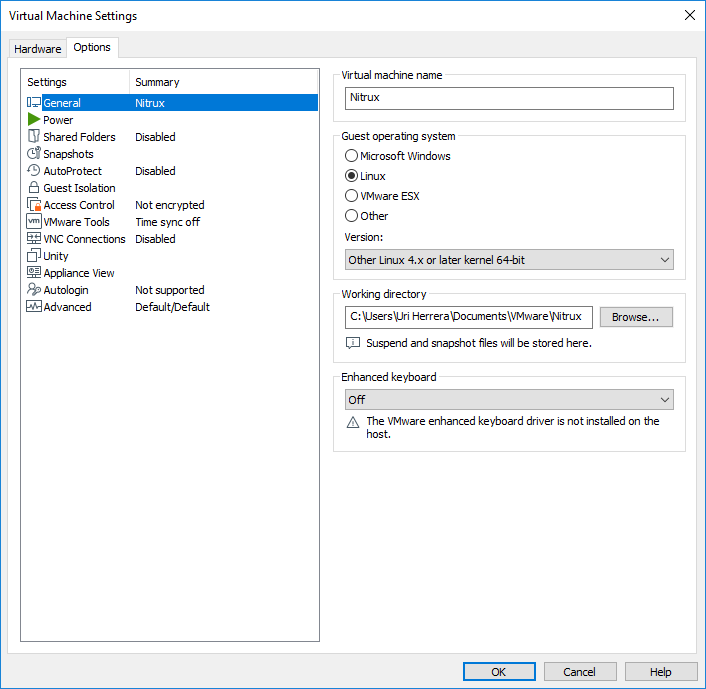Click the Nitrux summary of General row
Screen dimensions: 706x689
pos(150,103)
